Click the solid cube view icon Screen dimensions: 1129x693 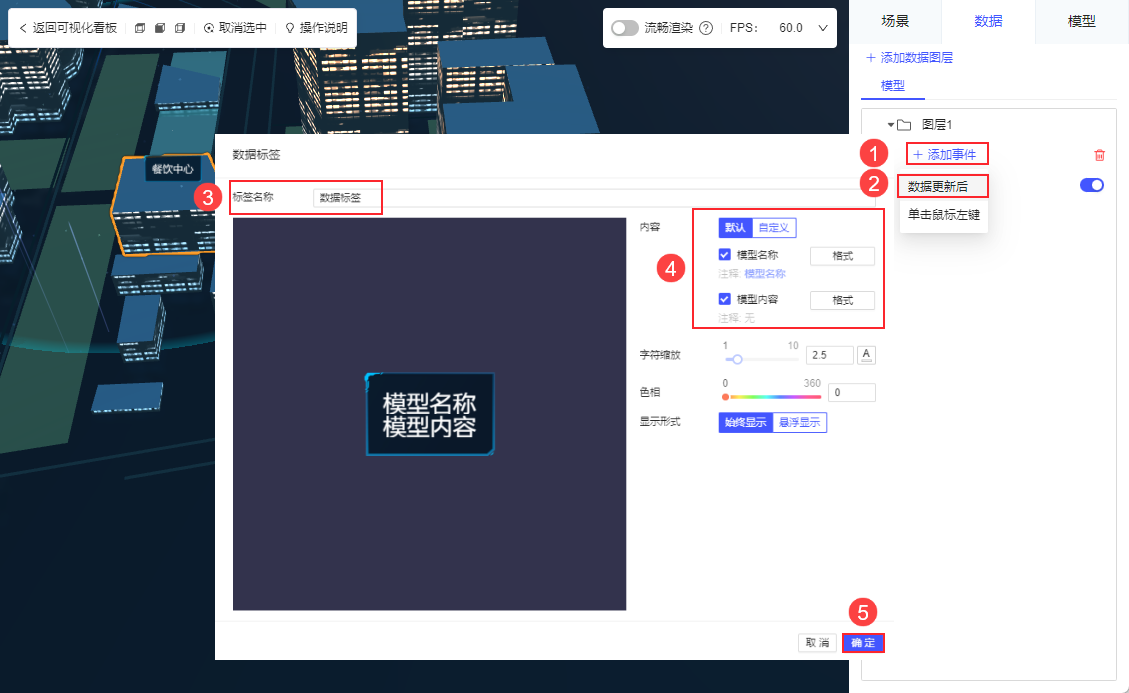(160, 28)
